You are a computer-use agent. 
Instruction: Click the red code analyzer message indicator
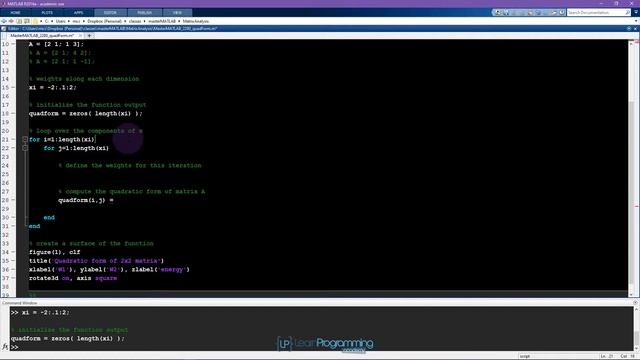636,42
